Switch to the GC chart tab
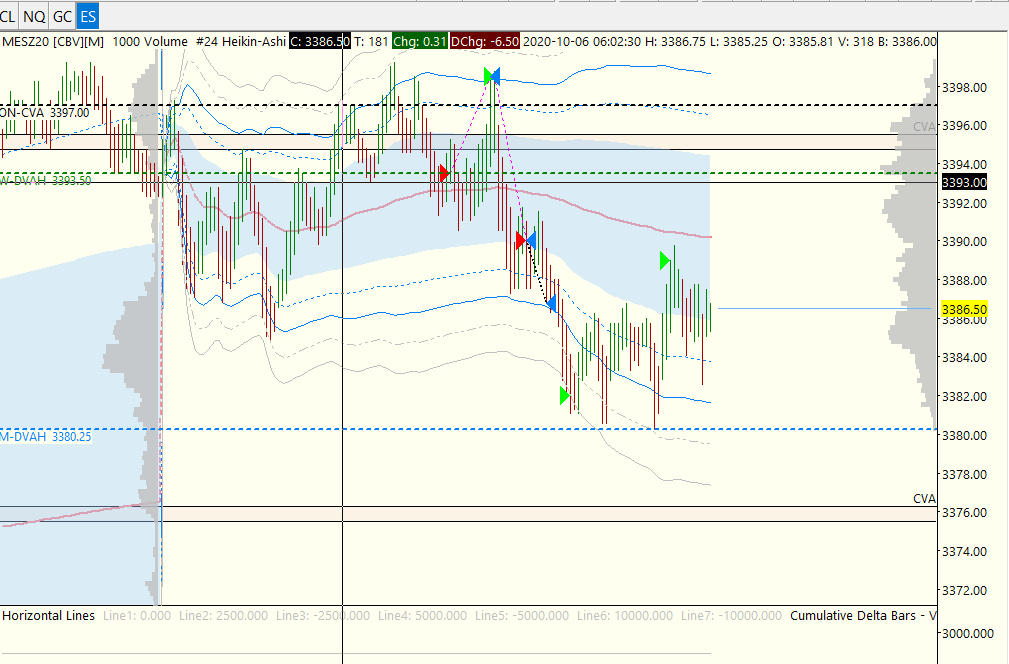 pyautogui.click(x=62, y=16)
